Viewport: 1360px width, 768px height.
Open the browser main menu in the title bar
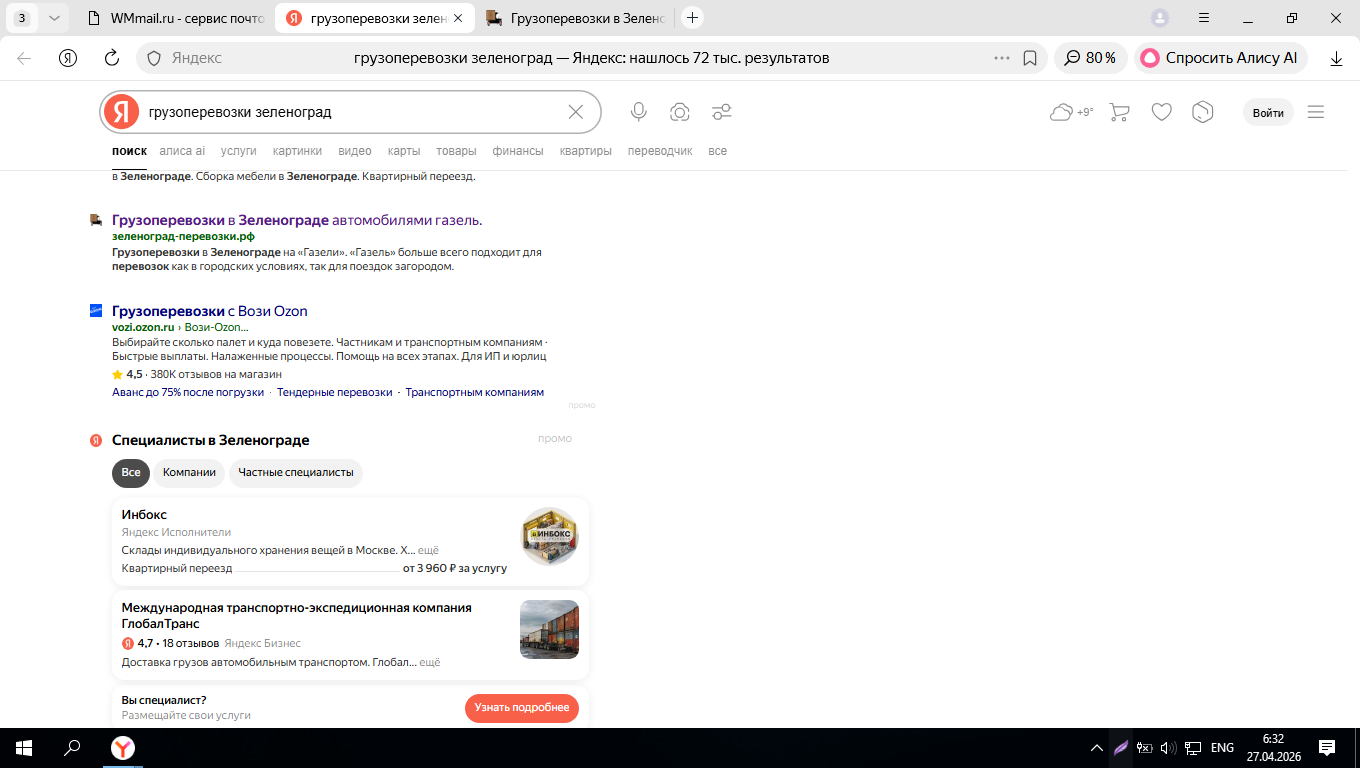pos(1204,18)
